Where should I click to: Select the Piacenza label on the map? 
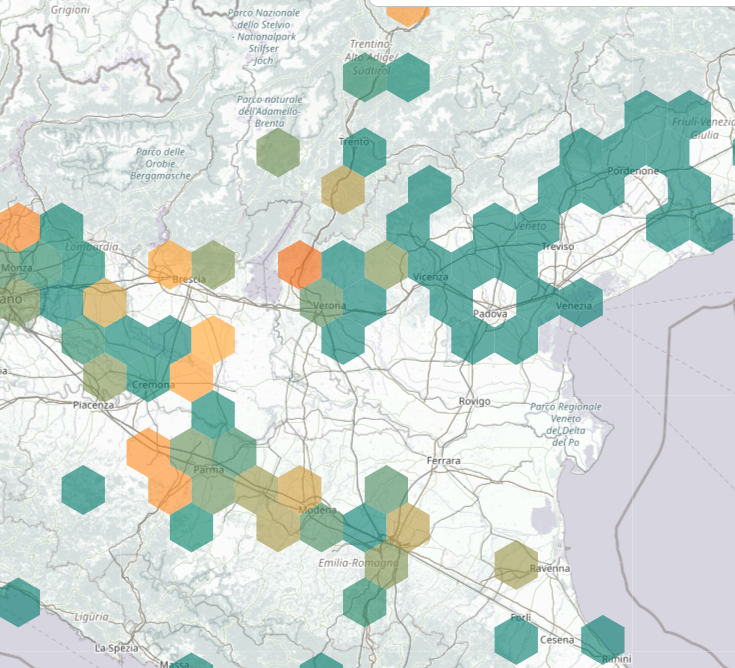pyautogui.click(x=94, y=405)
